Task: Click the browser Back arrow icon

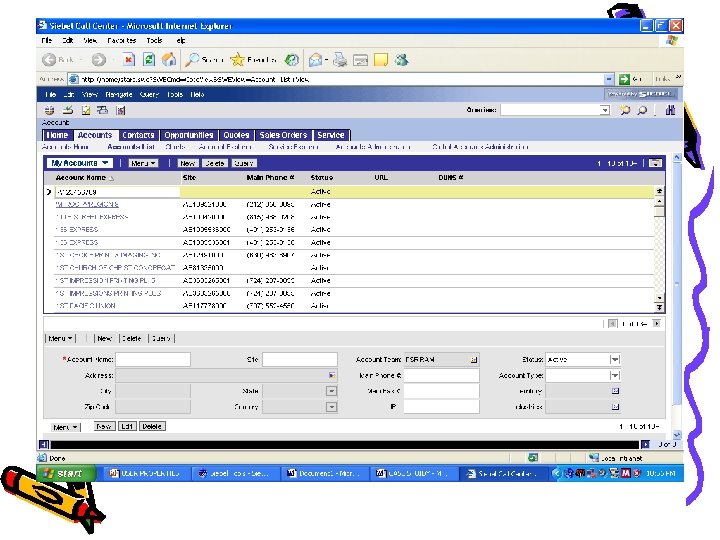Action: click(x=49, y=60)
